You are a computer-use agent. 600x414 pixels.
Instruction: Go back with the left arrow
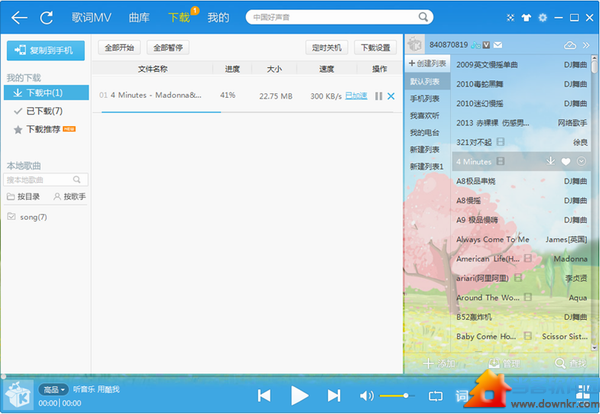(19, 18)
